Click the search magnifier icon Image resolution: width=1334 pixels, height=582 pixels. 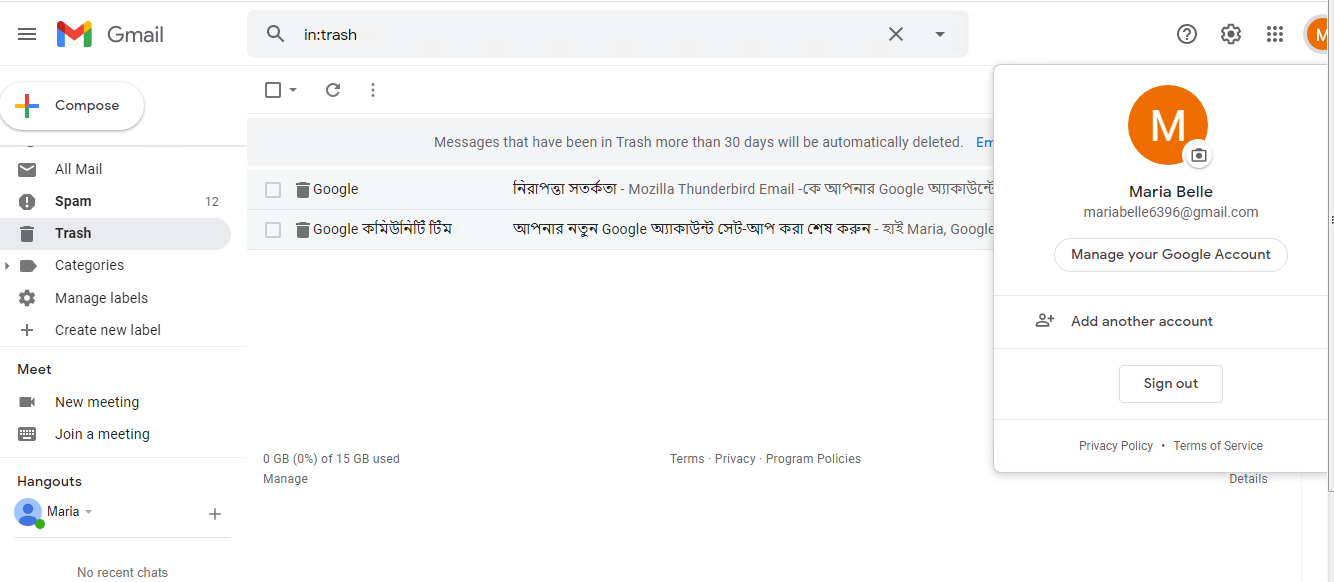(x=276, y=34)
